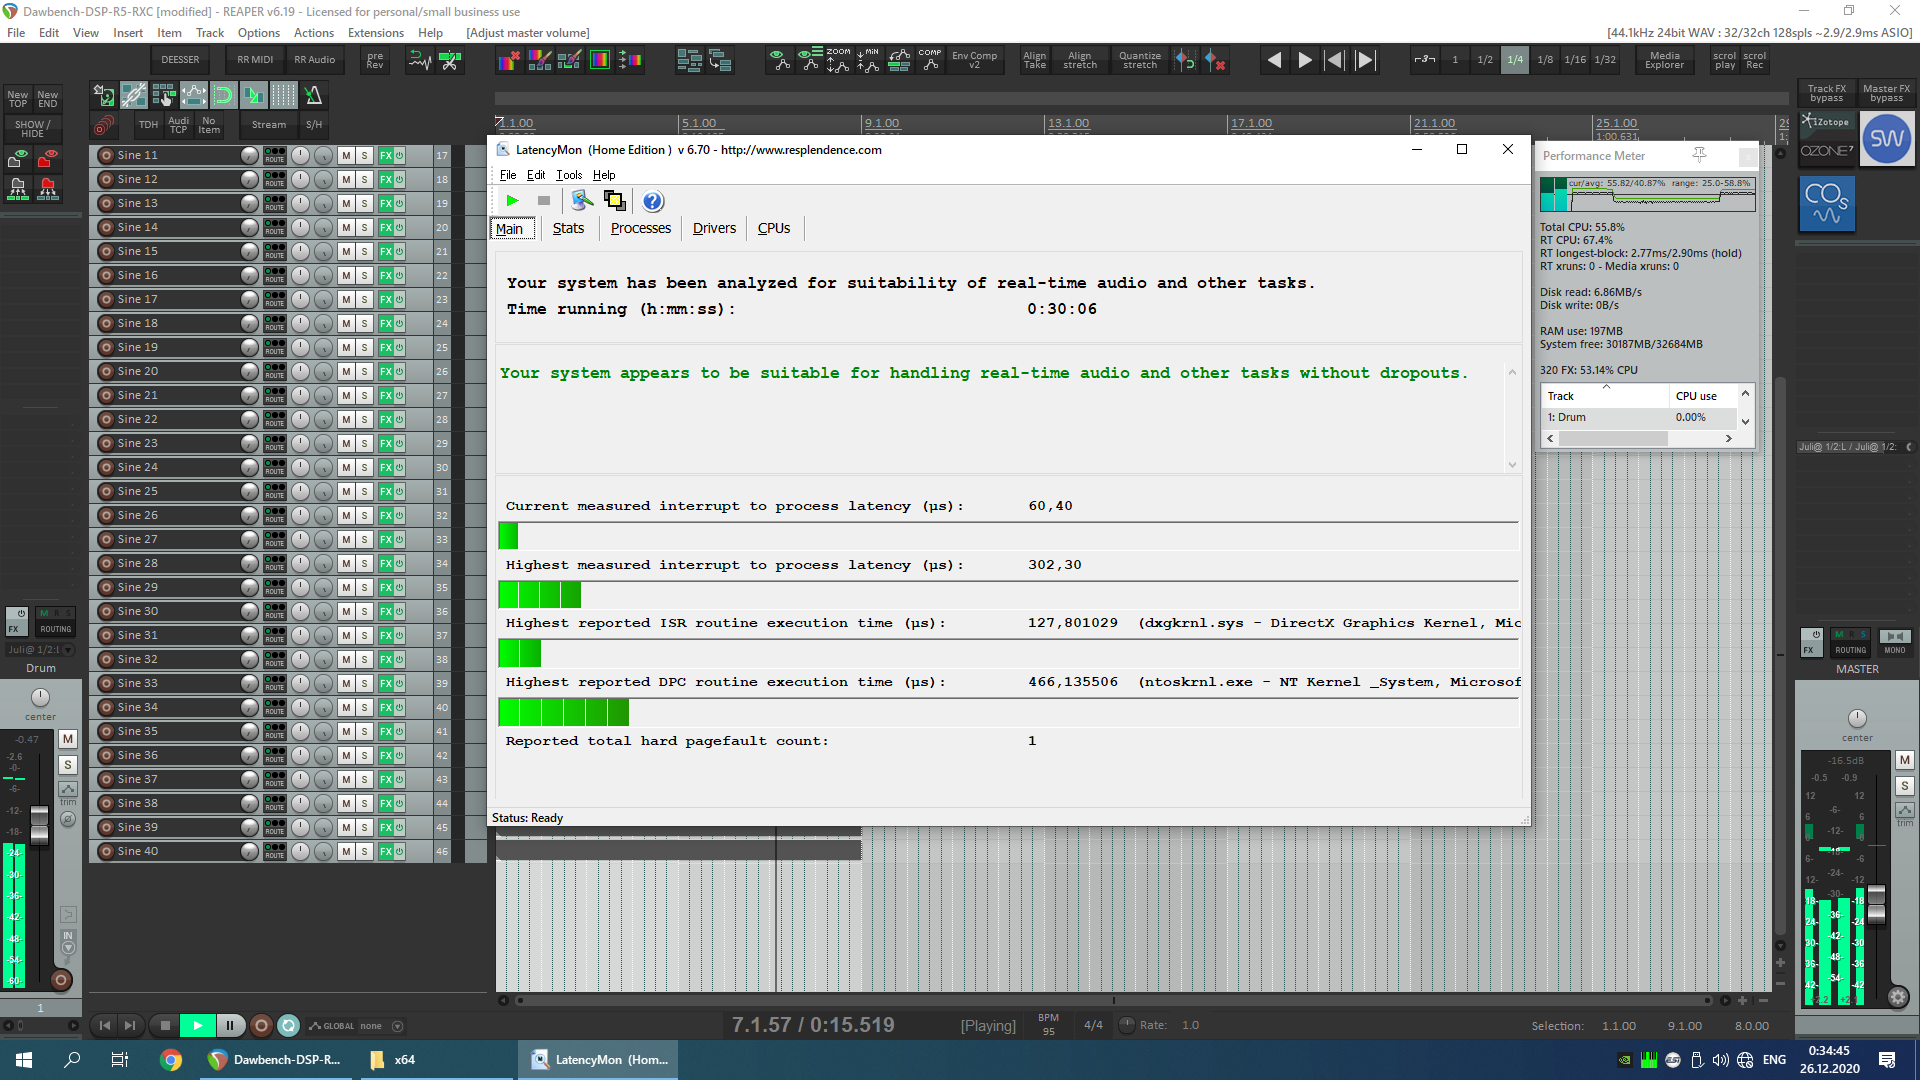Click LatencyMon blue help question icon
1920x1080 pixels.
pyautogui.click(x=652, y=201)
